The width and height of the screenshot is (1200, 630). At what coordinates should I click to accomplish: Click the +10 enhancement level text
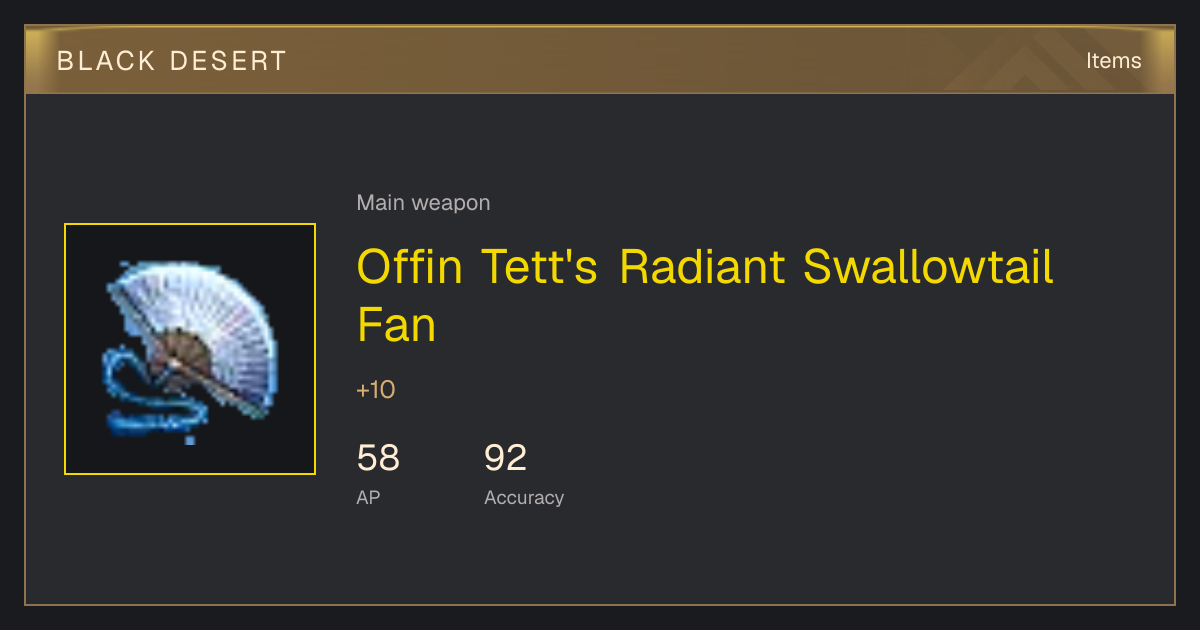click(x=376, y=390)
